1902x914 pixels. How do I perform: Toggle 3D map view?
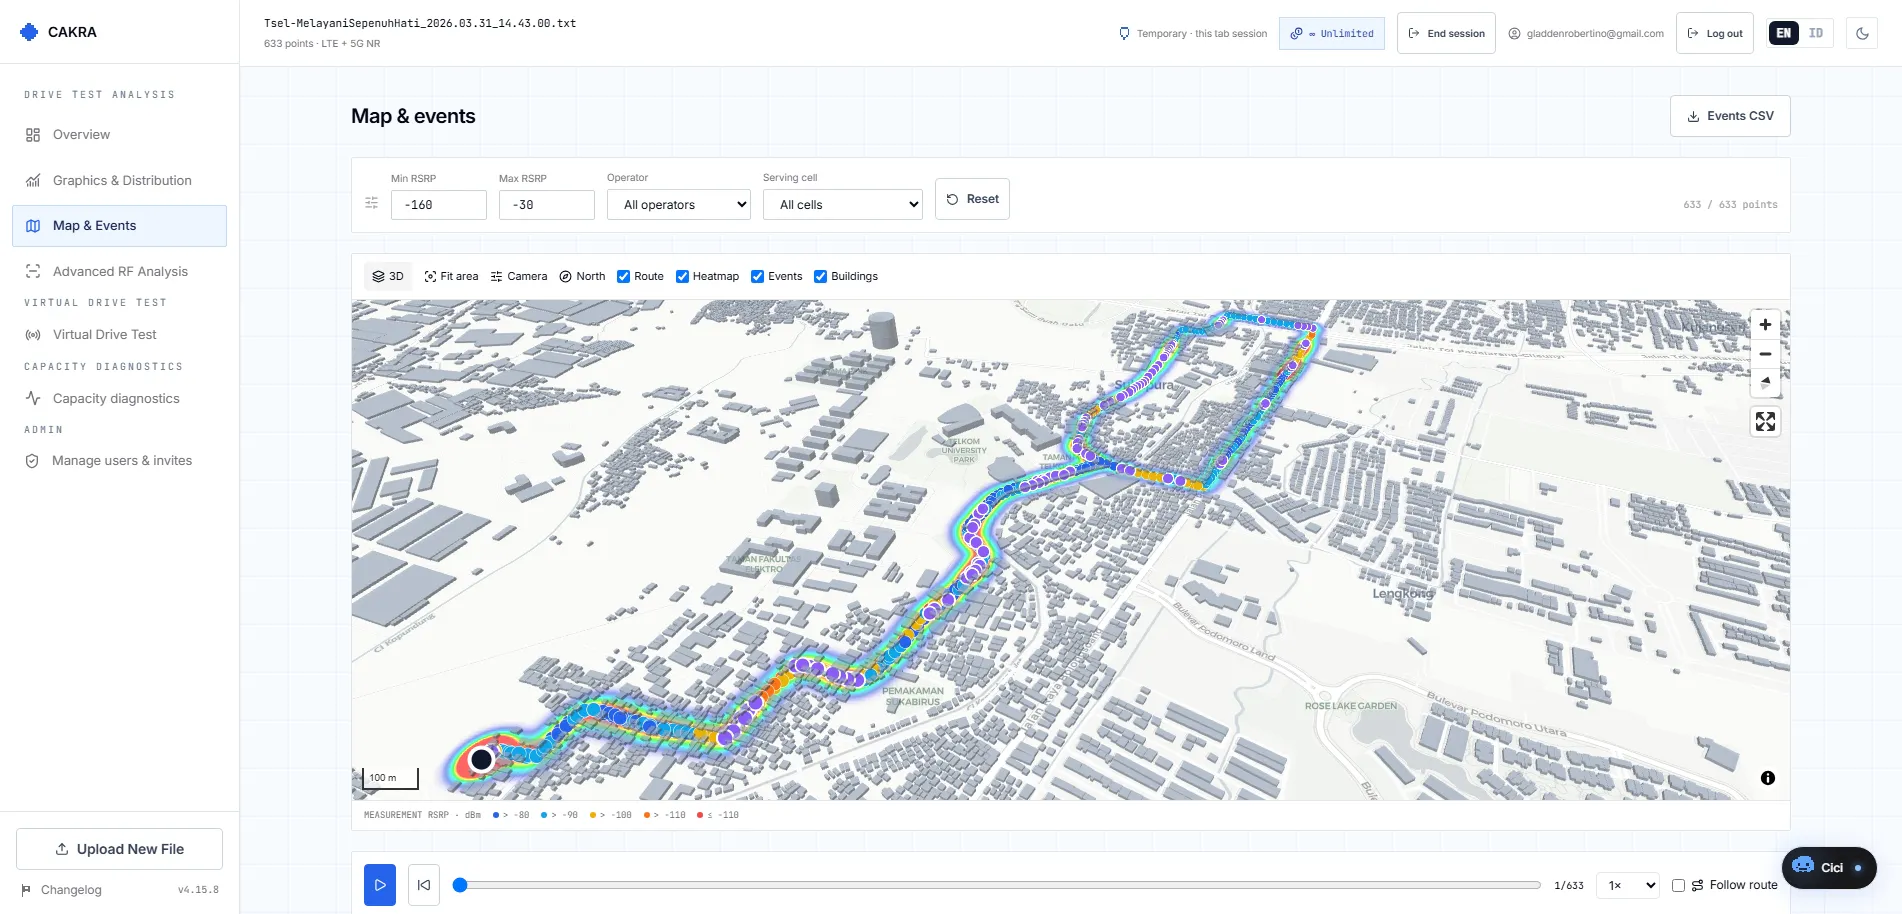388,276
